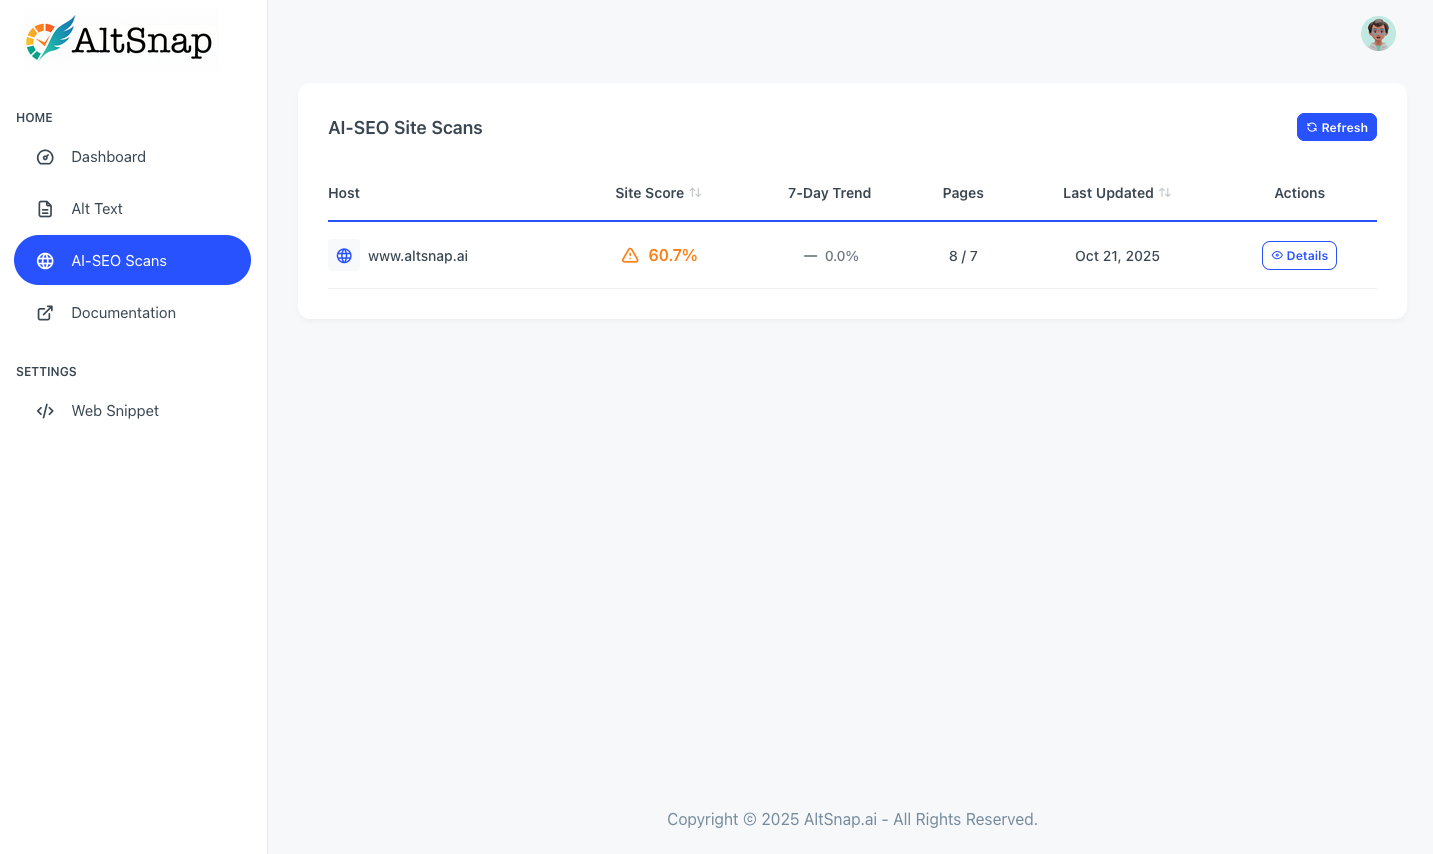Go to Alt Text page
1433x854 pixels.
[97, 209]
